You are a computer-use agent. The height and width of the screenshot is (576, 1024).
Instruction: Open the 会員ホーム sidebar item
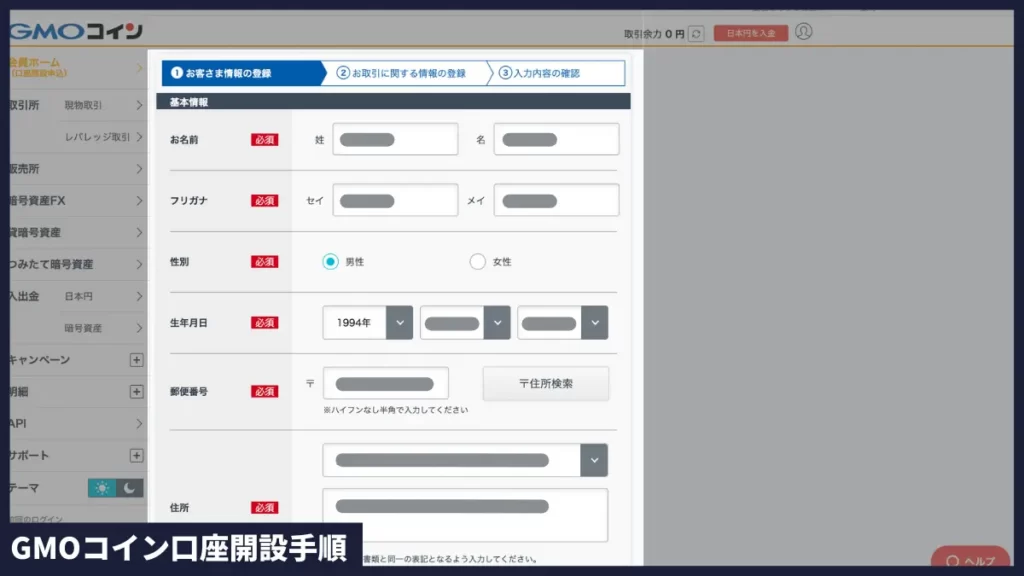point(78,67)
